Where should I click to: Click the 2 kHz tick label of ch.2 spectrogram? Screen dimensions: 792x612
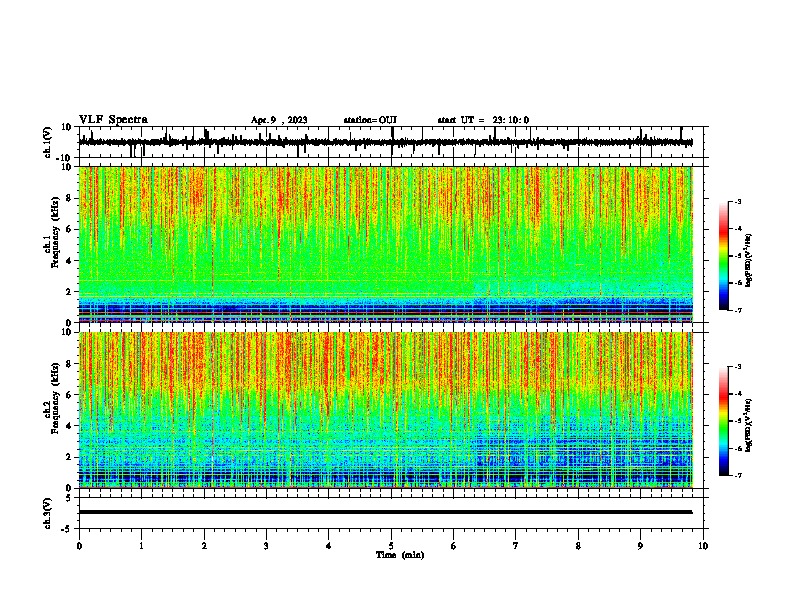pos(69,457)
